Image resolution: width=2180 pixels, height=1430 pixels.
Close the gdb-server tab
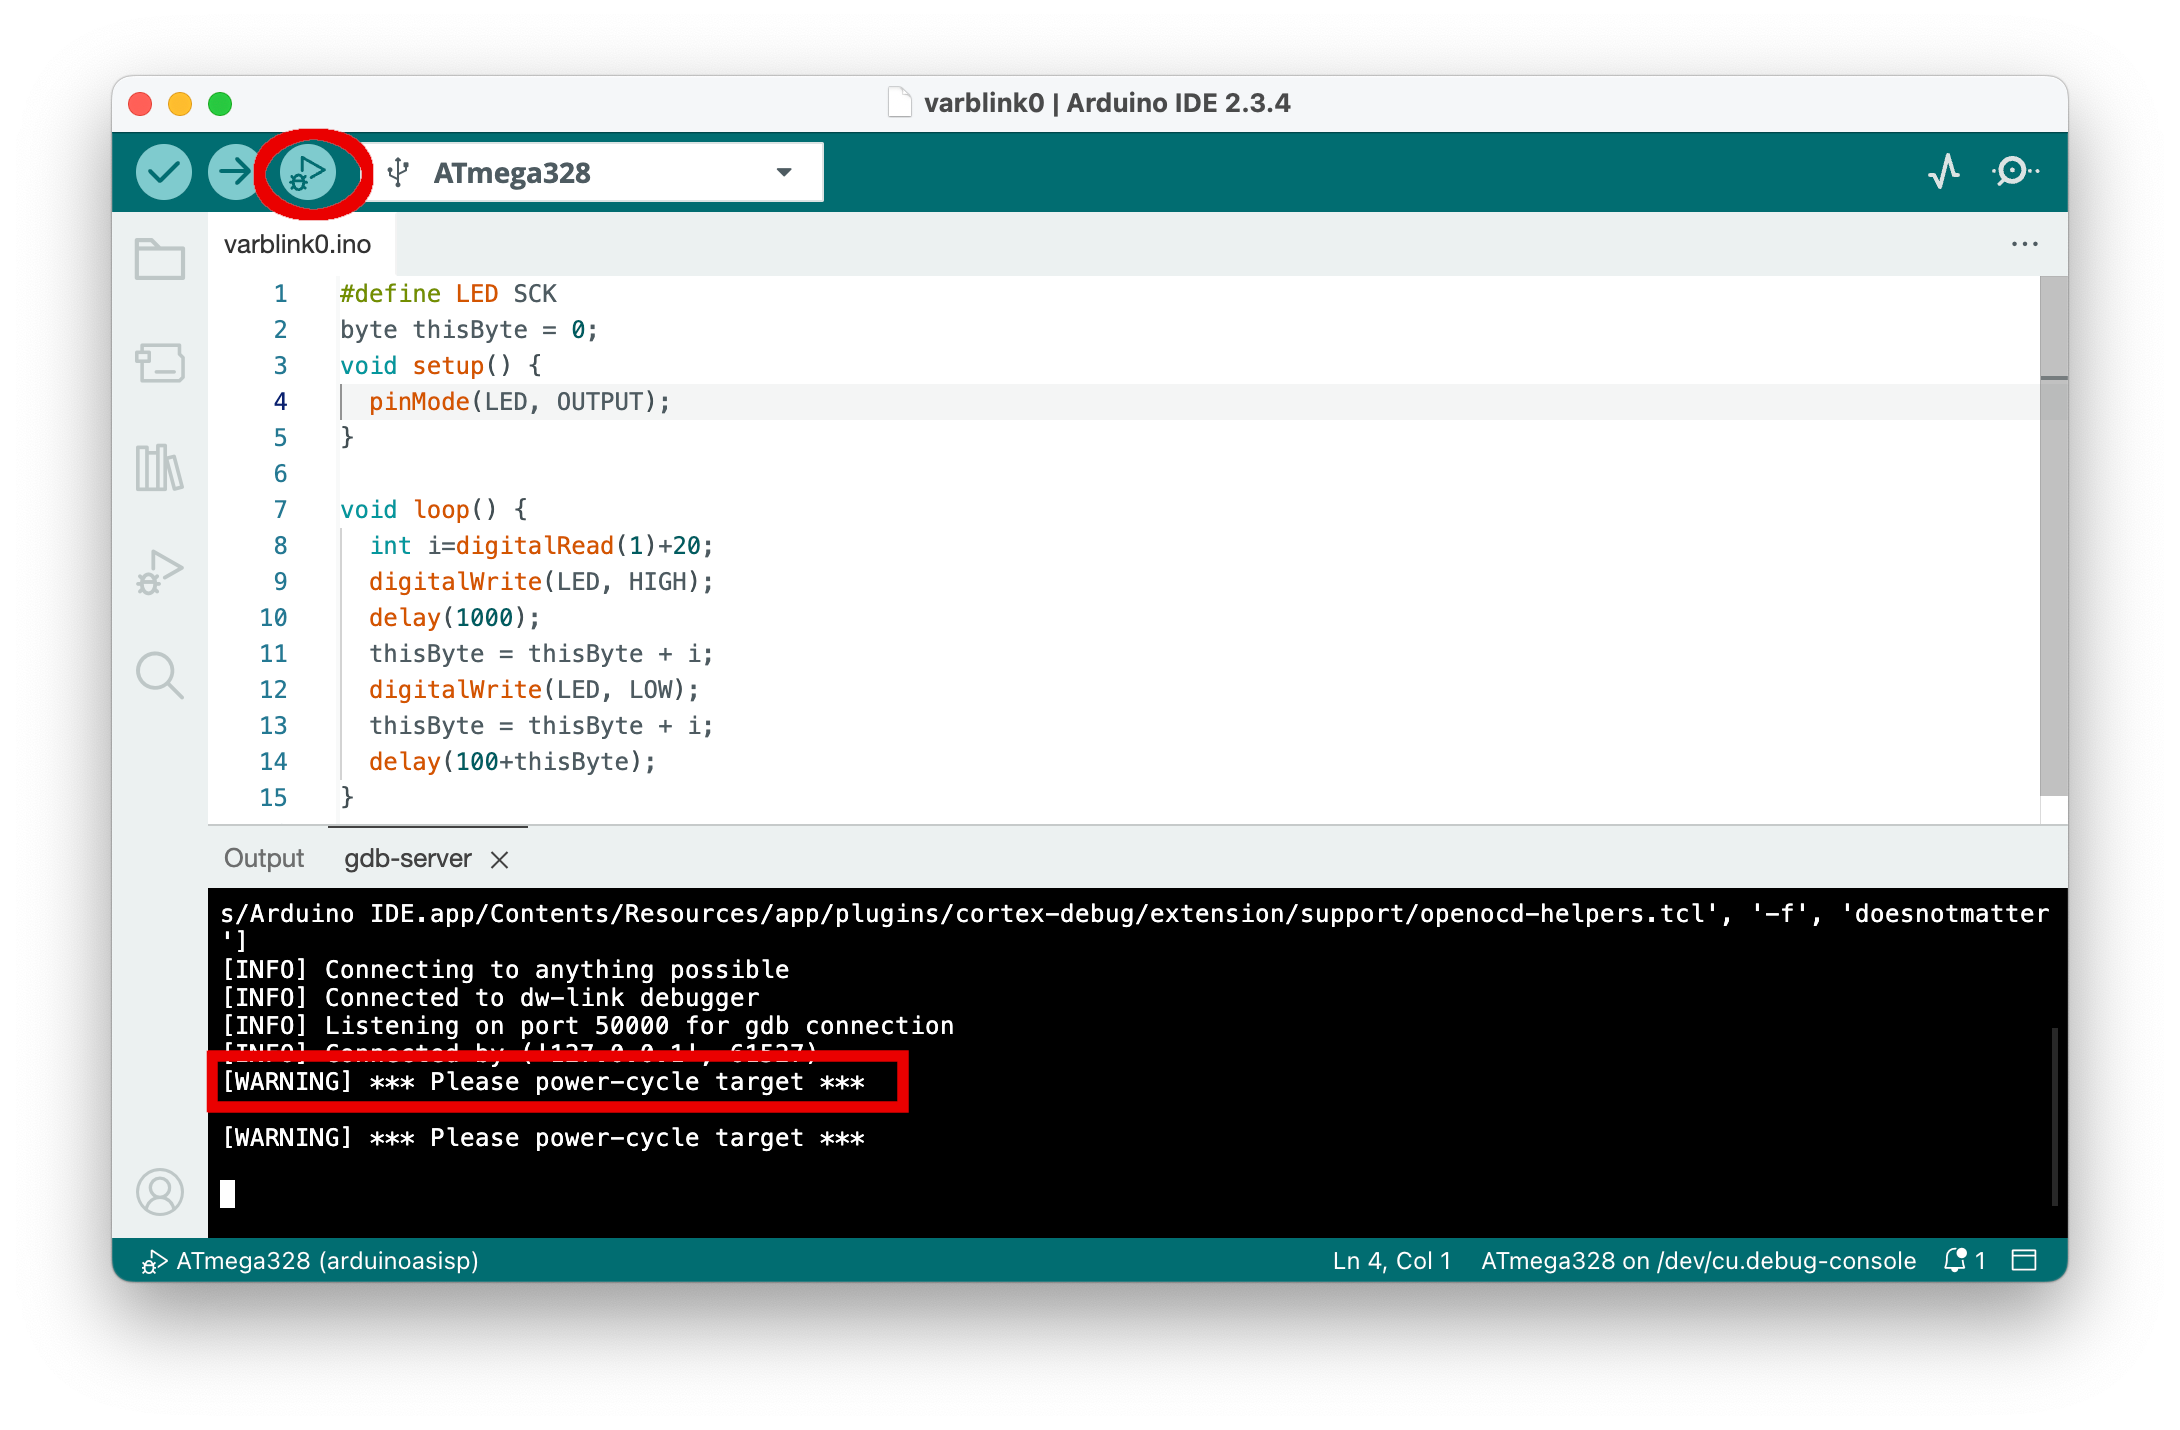(500, 859)
